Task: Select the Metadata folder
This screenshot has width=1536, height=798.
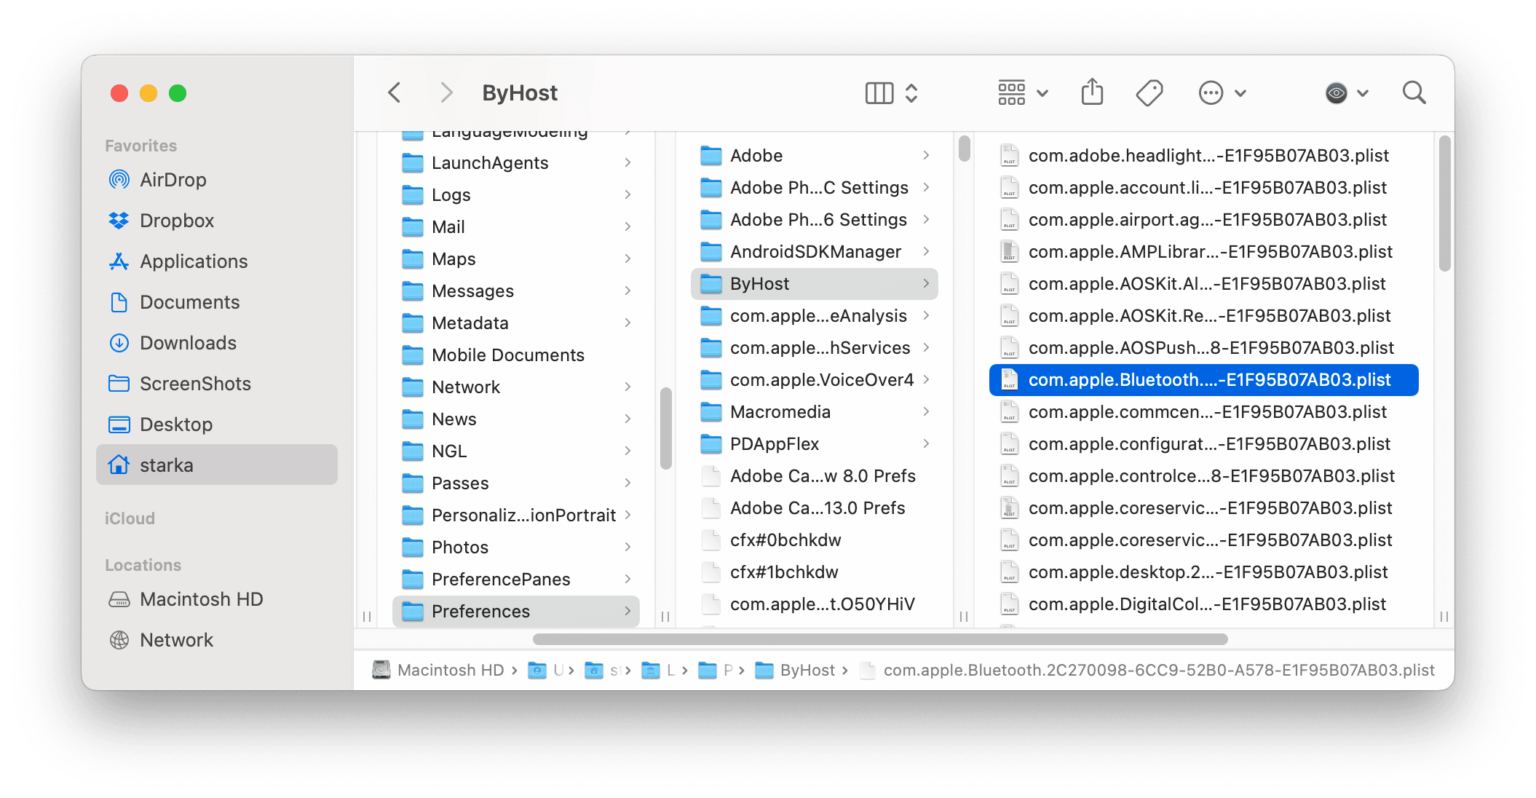Action: tap(516, 323)
